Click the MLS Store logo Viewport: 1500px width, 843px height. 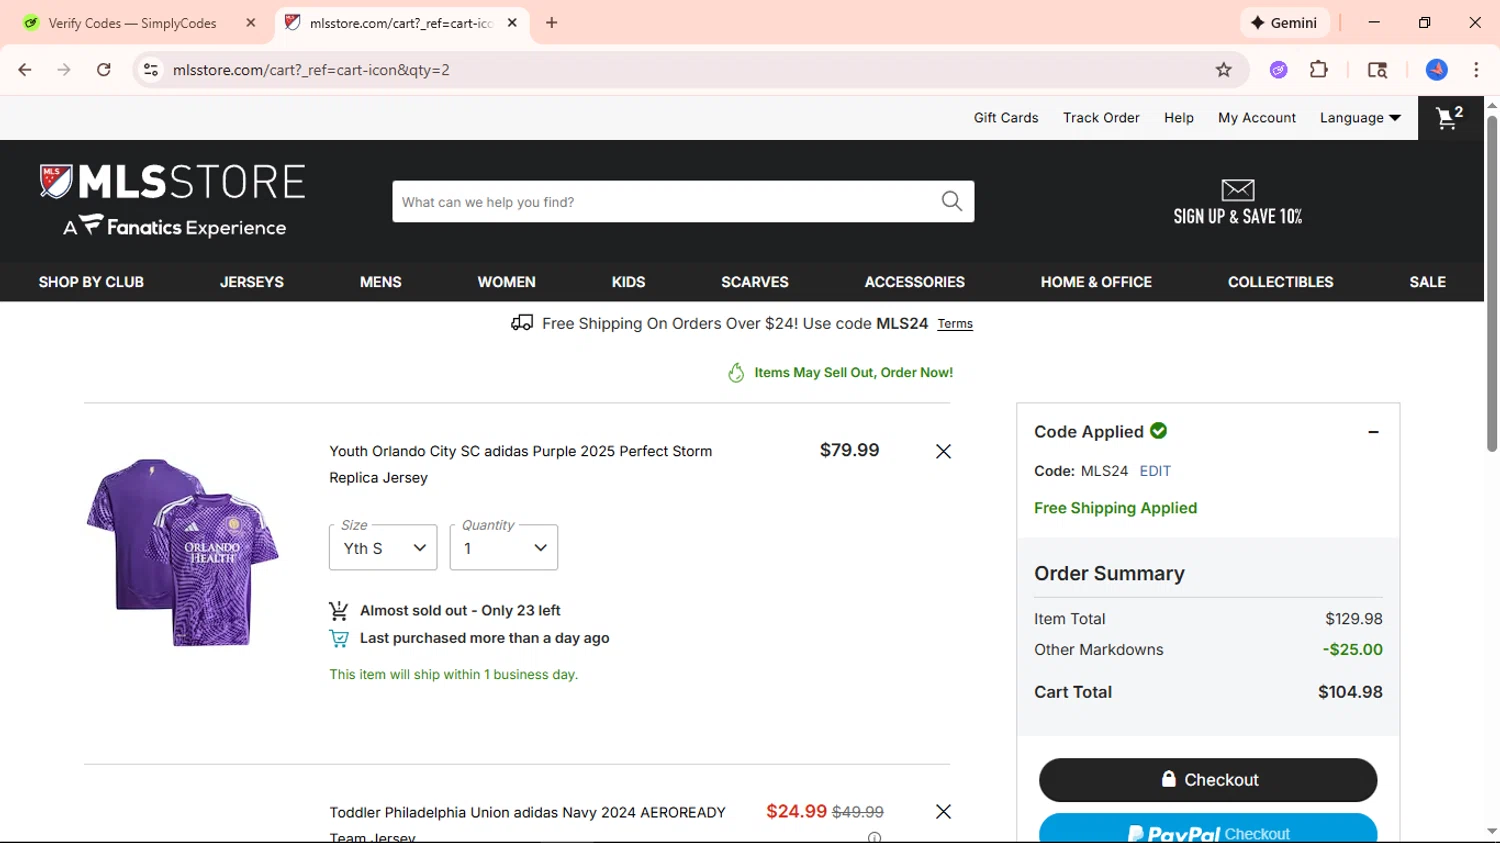[172, 200]
